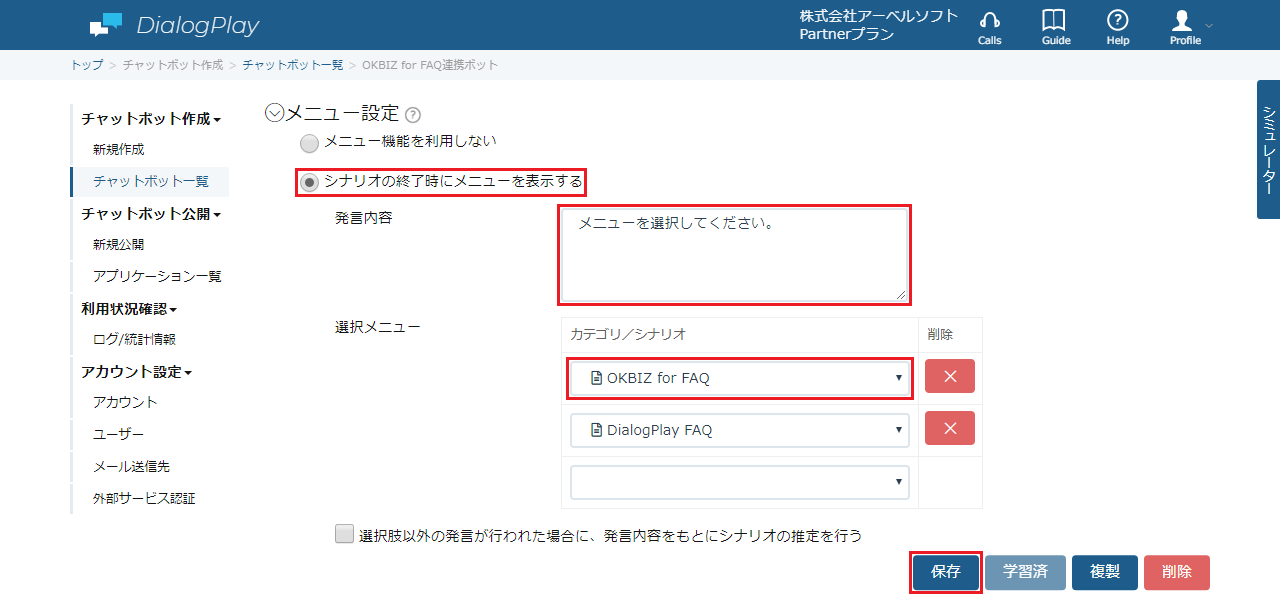Open アカウント in sidebar

tap(125, 402)
